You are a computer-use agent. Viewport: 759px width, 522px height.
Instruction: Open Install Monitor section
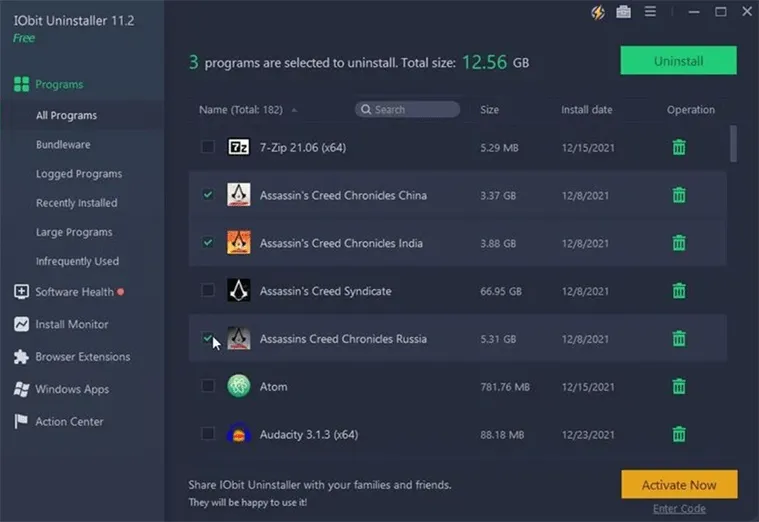[x=72, y=324]
